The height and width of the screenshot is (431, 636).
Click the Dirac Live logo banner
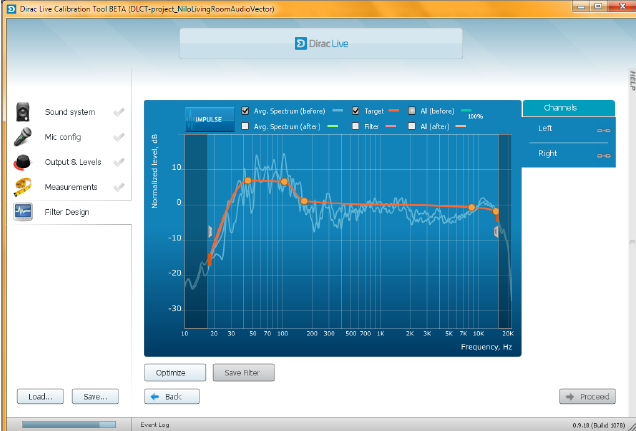[x=321, y=43]
